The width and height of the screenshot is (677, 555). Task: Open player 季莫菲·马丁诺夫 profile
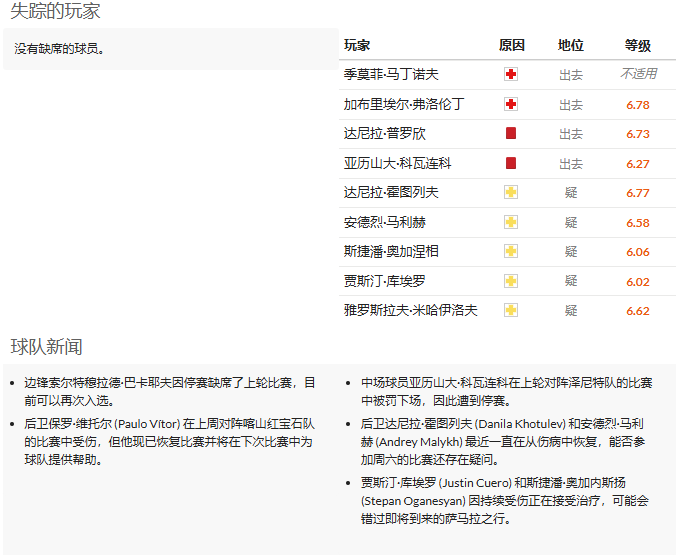(x=391, y=74)
